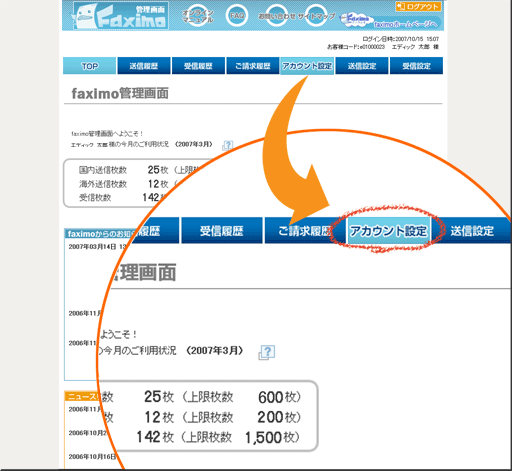Select the TOP tab
This screenshot has width=512, height=471.
[x=89, y=66]
